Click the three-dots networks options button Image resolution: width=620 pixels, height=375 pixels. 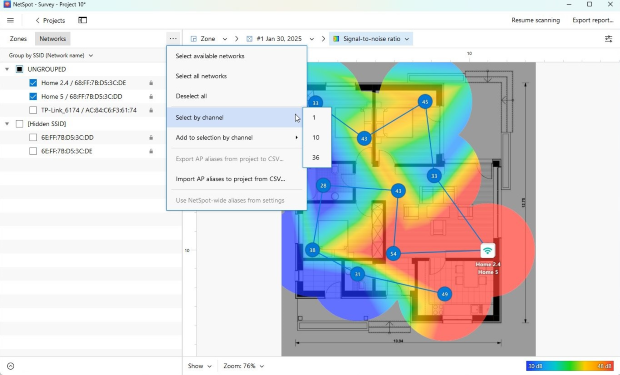(173, 39)
